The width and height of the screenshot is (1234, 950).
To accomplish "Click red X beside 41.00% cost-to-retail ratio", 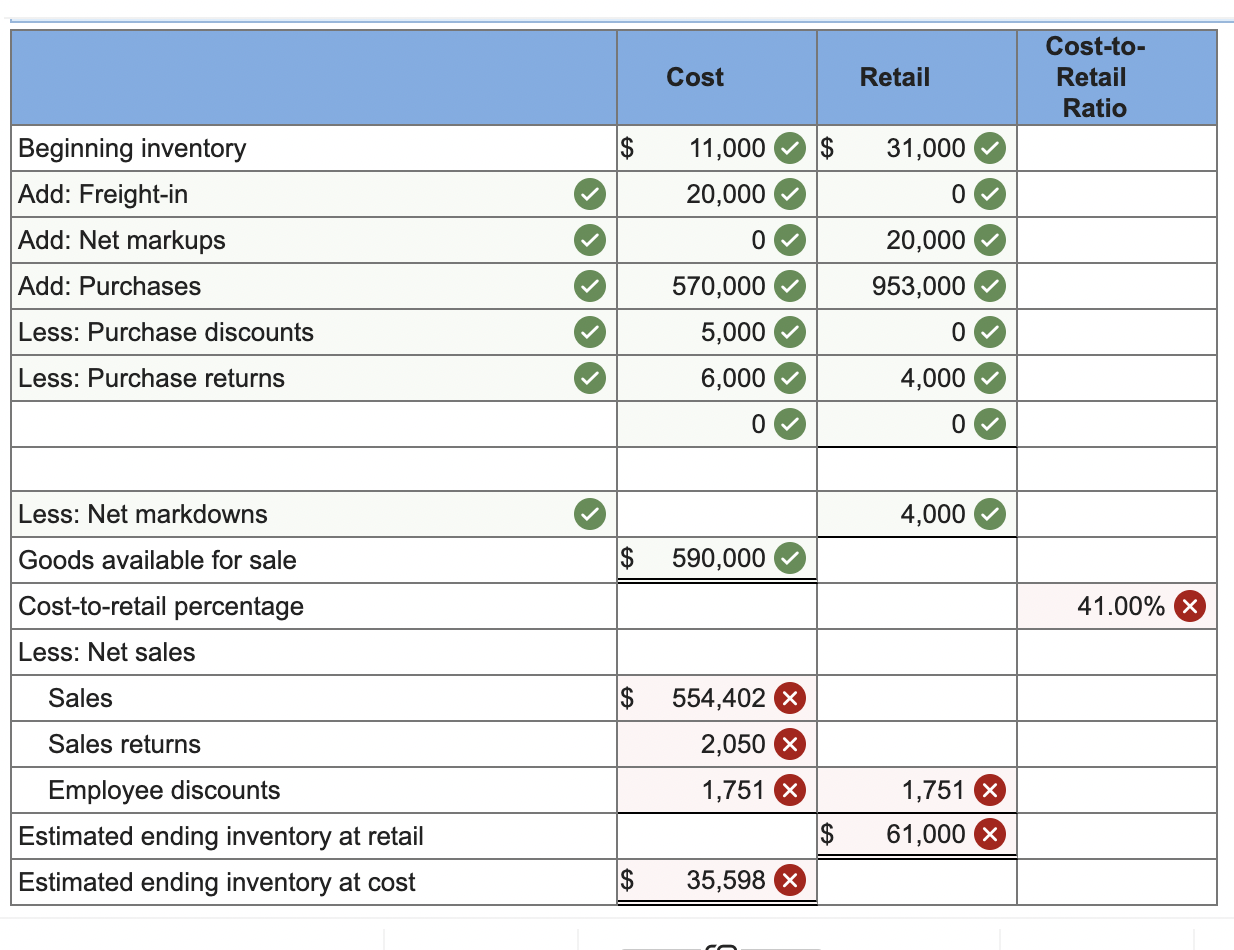I will (x=1189, y=606).
